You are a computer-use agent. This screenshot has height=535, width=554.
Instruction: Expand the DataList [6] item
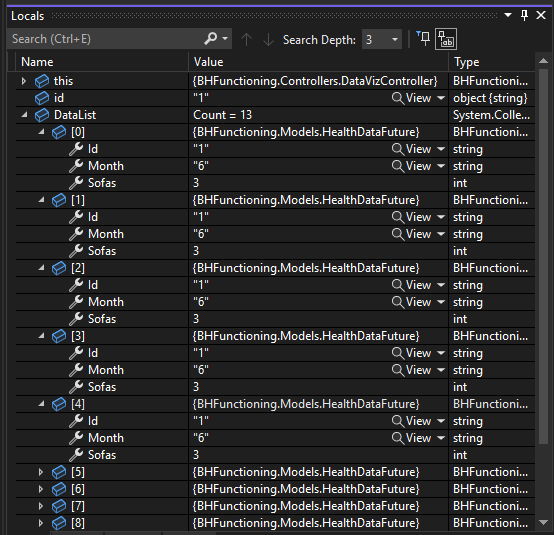tap(41, 489)
